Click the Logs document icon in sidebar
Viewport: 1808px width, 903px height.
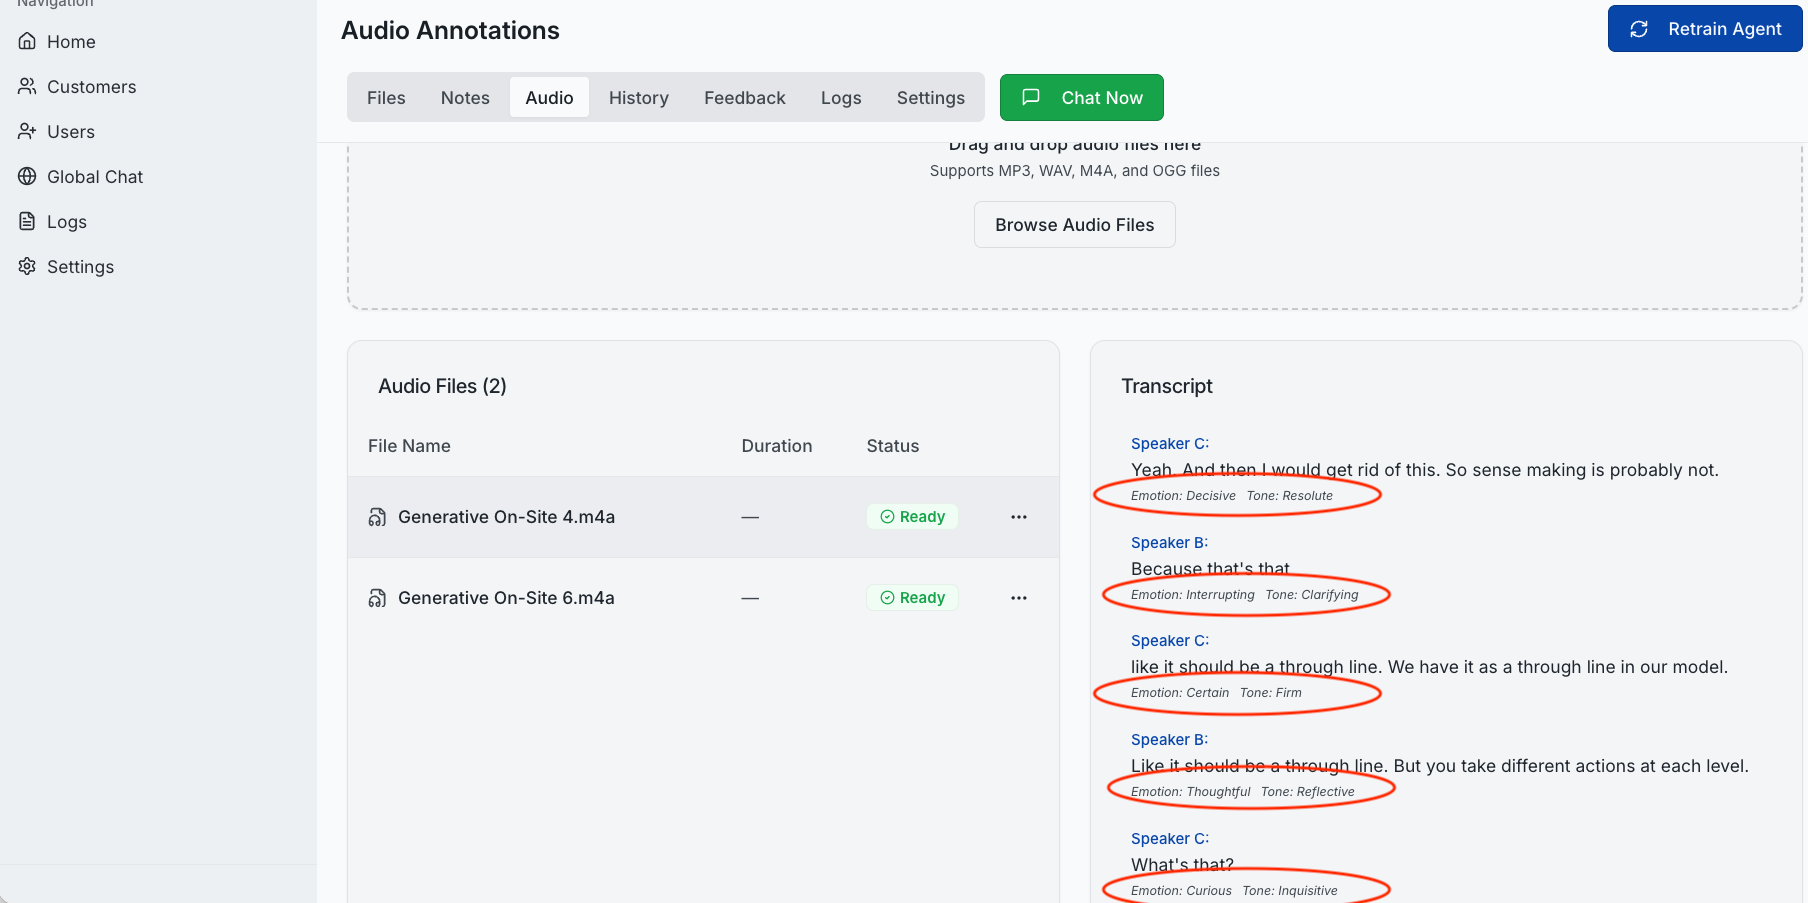(27, 221)
